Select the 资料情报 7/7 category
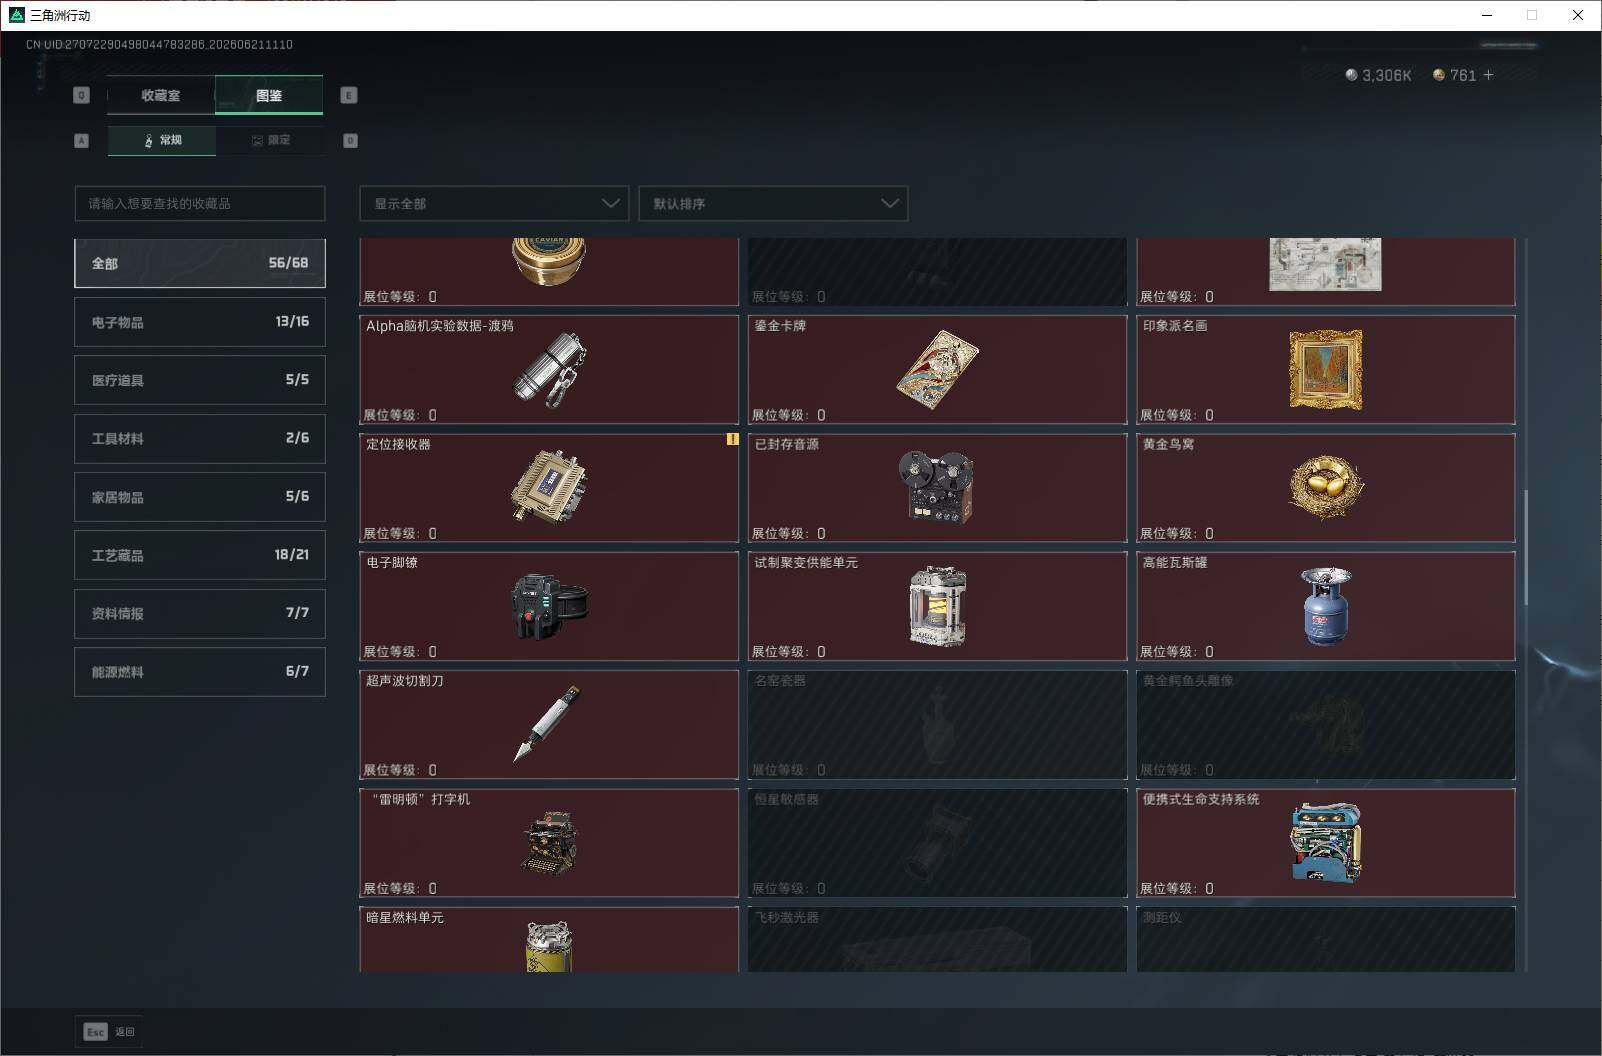1602x1056 pixels. 200,613
